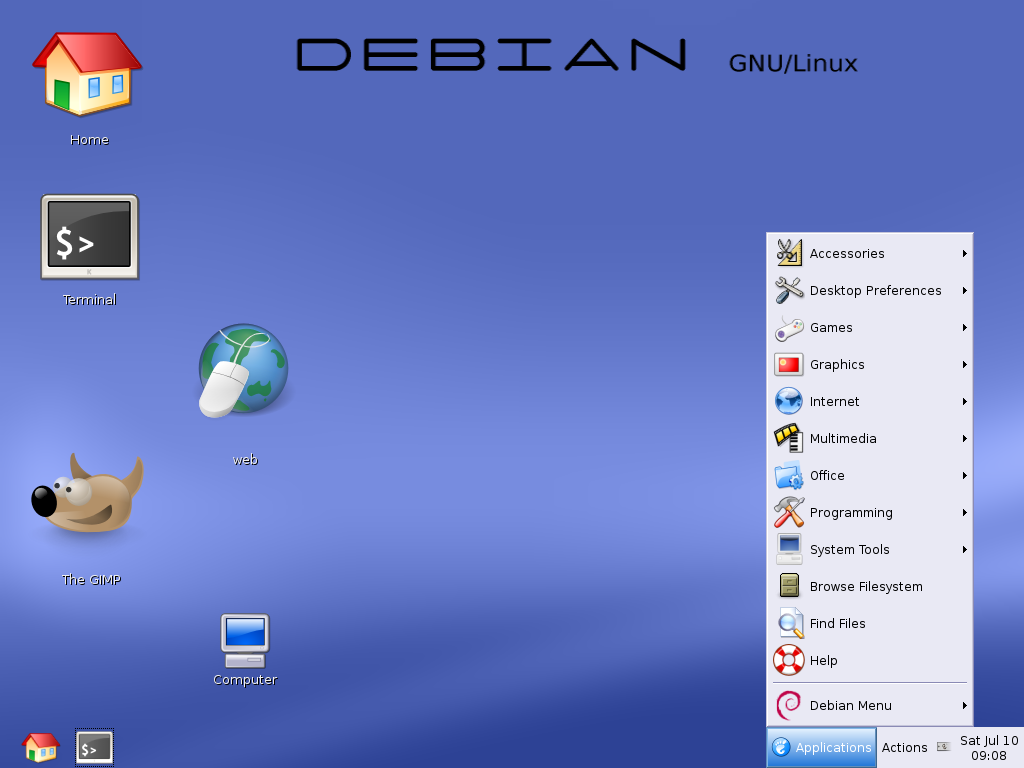The width and height of the screenshot is (1024, 768).
Task: Open the Office menu entry
Action: [870, 475]
